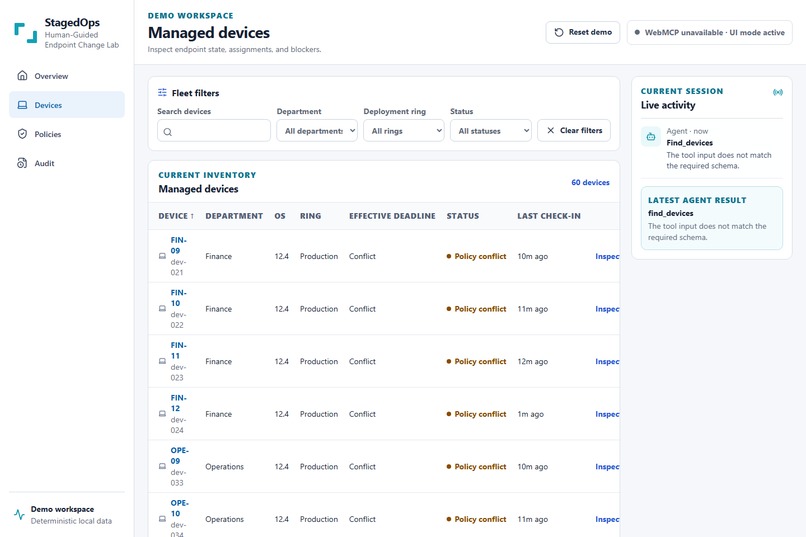Click the StagedOps logo icon
Screen dimensions: 806x537
pos(26,33)
